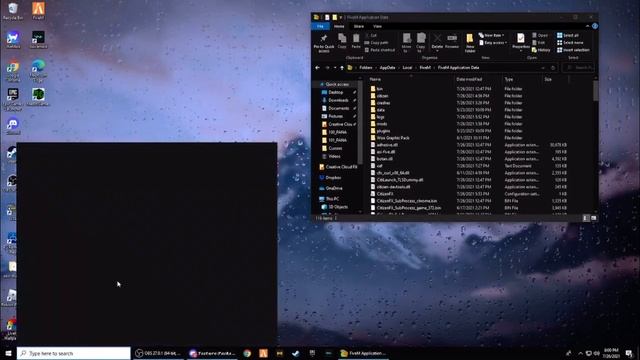Image resolution: width=640 pixels, height=360 pixels.
Task: Click Explorer Up one level arrow
Action: [342, 68]
